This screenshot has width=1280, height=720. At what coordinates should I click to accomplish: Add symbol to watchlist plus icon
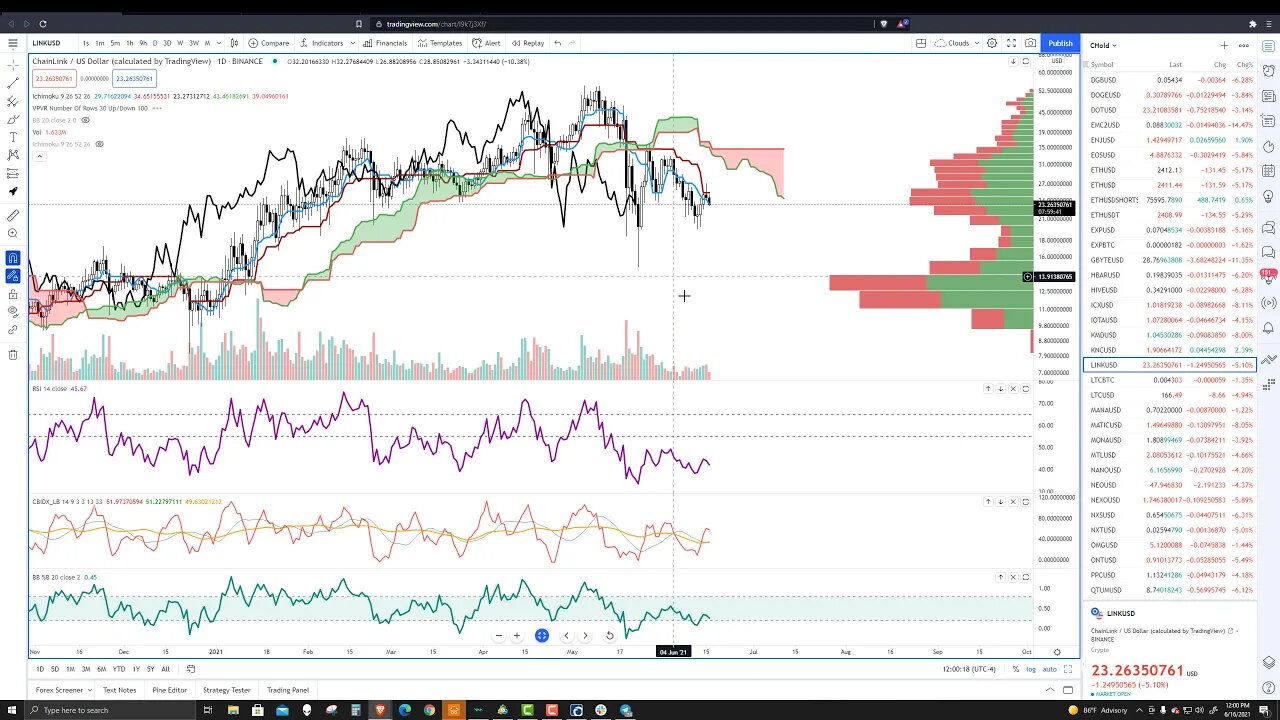pos(1223,45)
